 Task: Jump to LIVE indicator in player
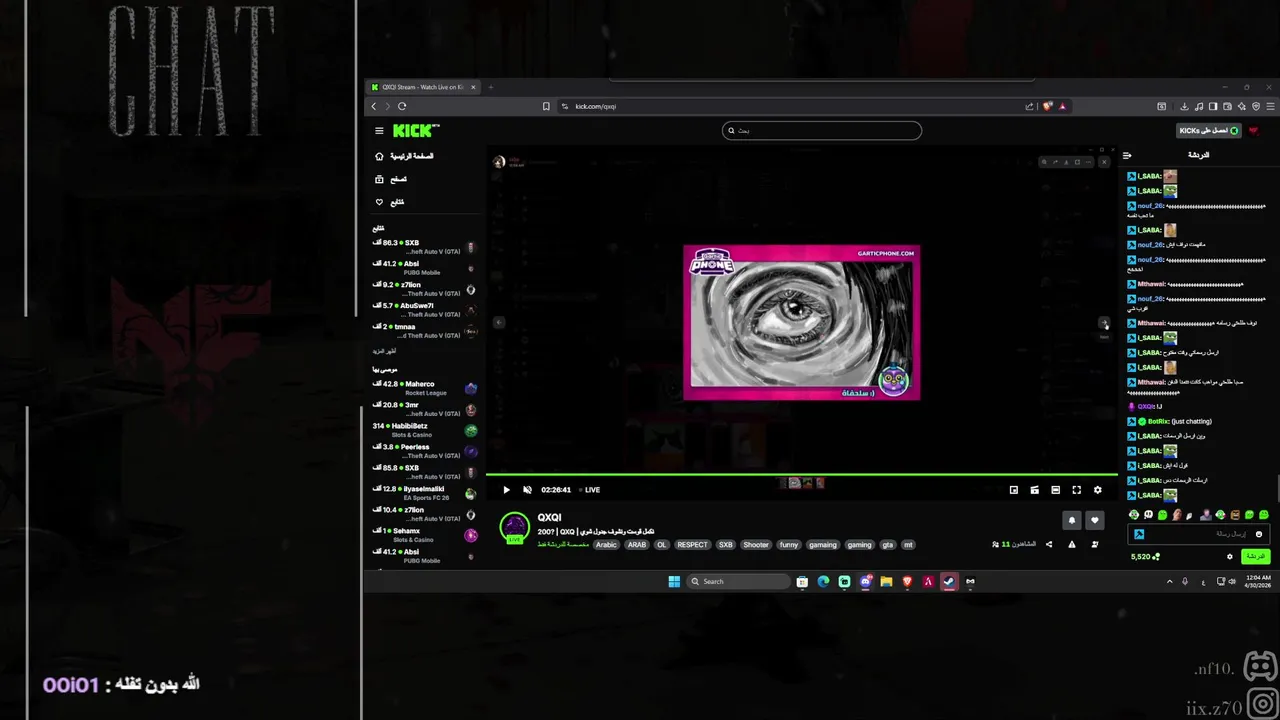[x=589, y=490]
